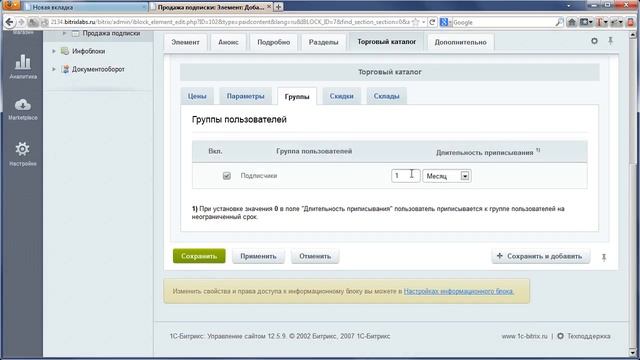Click the bookmark star in address bar

click(x=416, y=22)
